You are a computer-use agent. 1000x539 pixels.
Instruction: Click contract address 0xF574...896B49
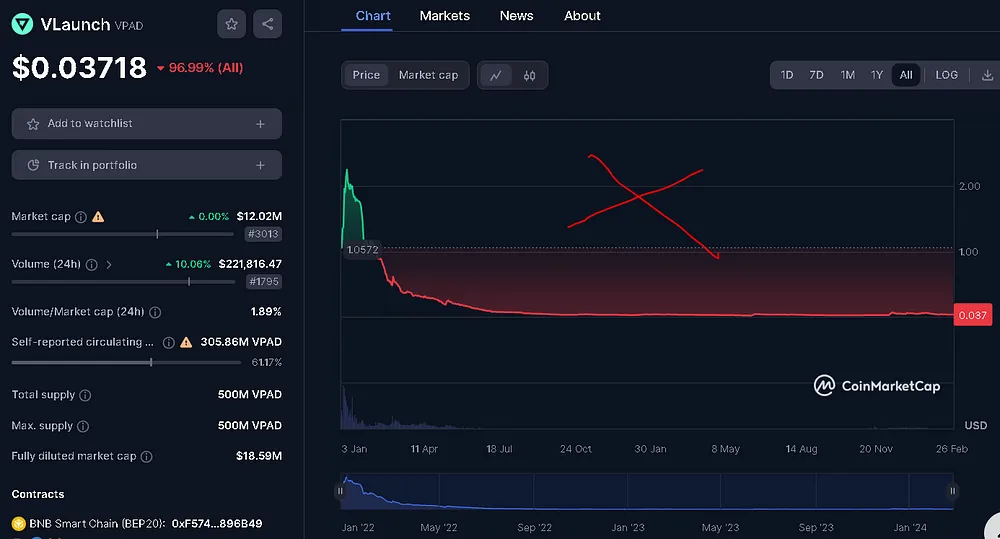(217, 524)
